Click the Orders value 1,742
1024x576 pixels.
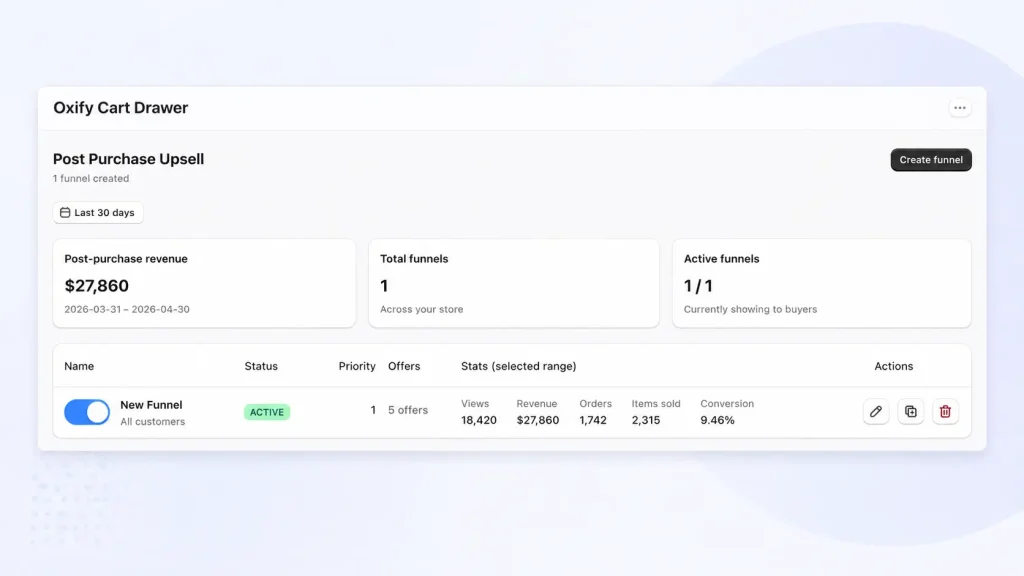click(x=593, y=420)
